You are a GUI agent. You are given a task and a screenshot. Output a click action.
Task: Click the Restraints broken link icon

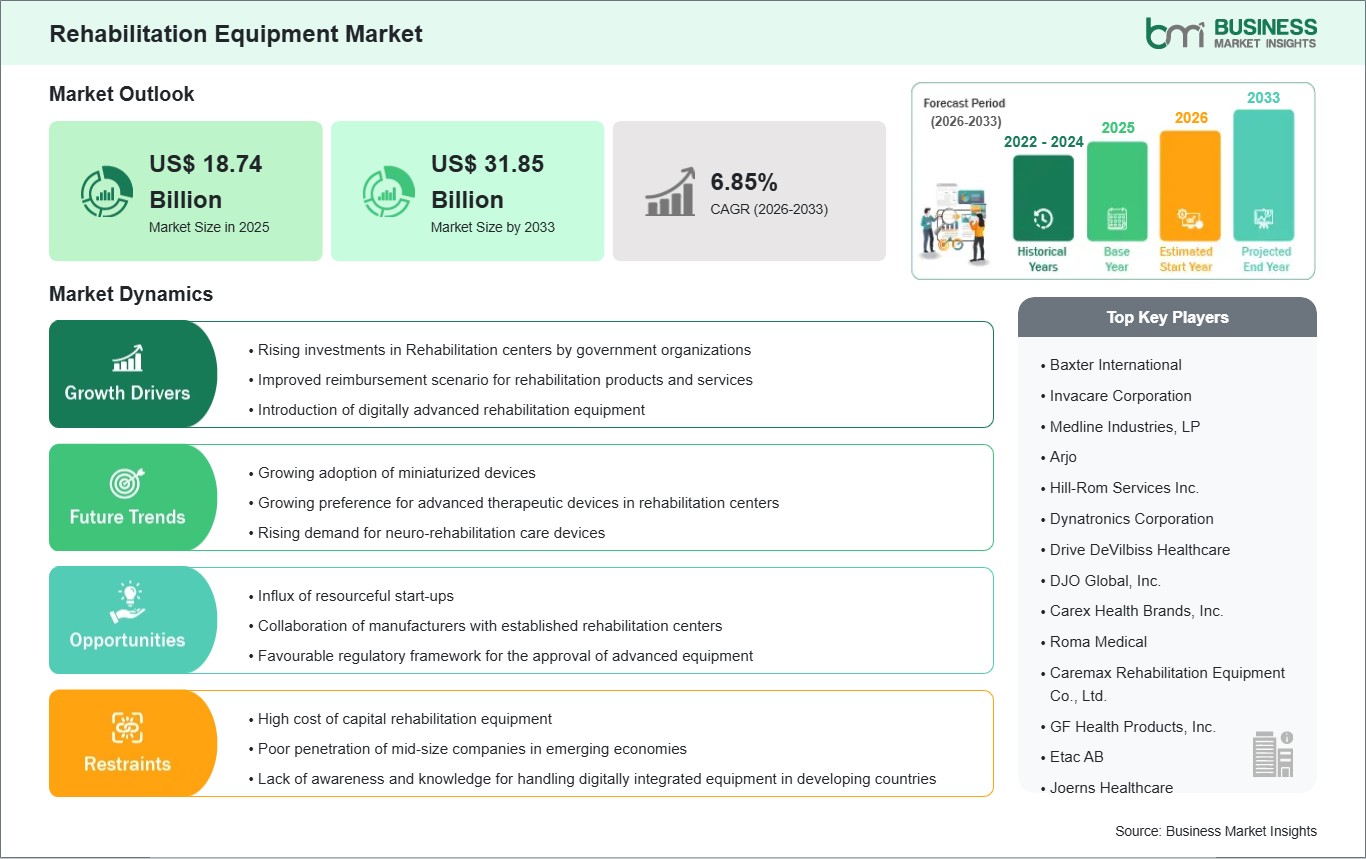click(127, 728)
